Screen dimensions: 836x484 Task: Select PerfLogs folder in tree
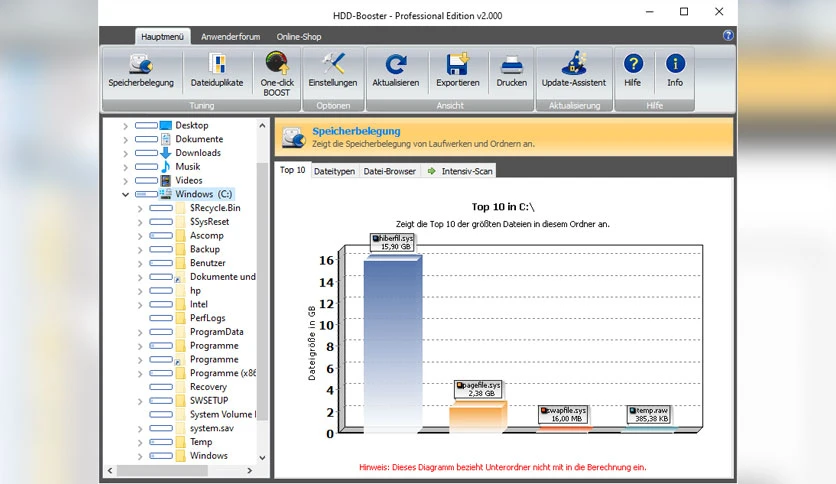tap(207, 318)
